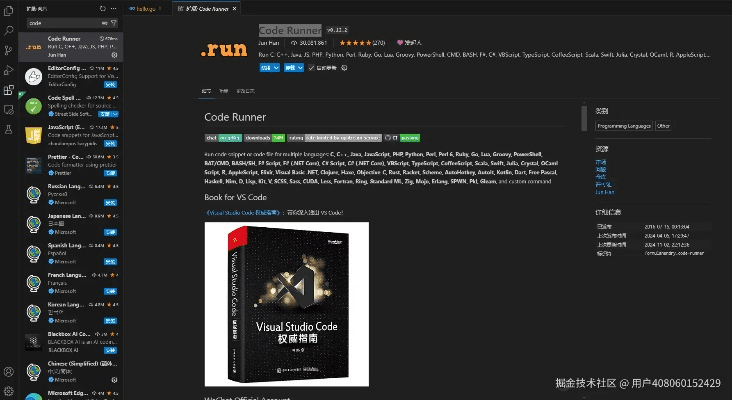Viewport: 732px width, 400px height.
Task: Select the Extensions view icon
Action: 8,90
